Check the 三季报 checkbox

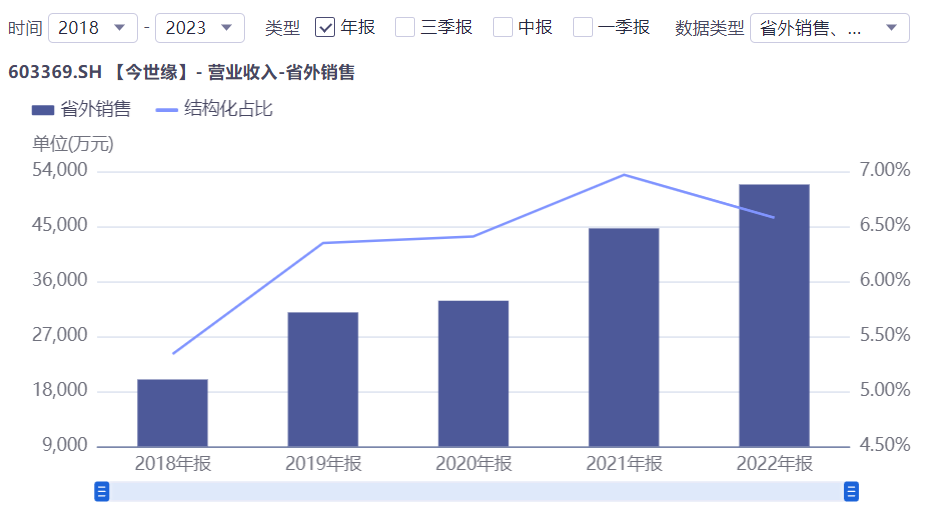pos(405,27)
